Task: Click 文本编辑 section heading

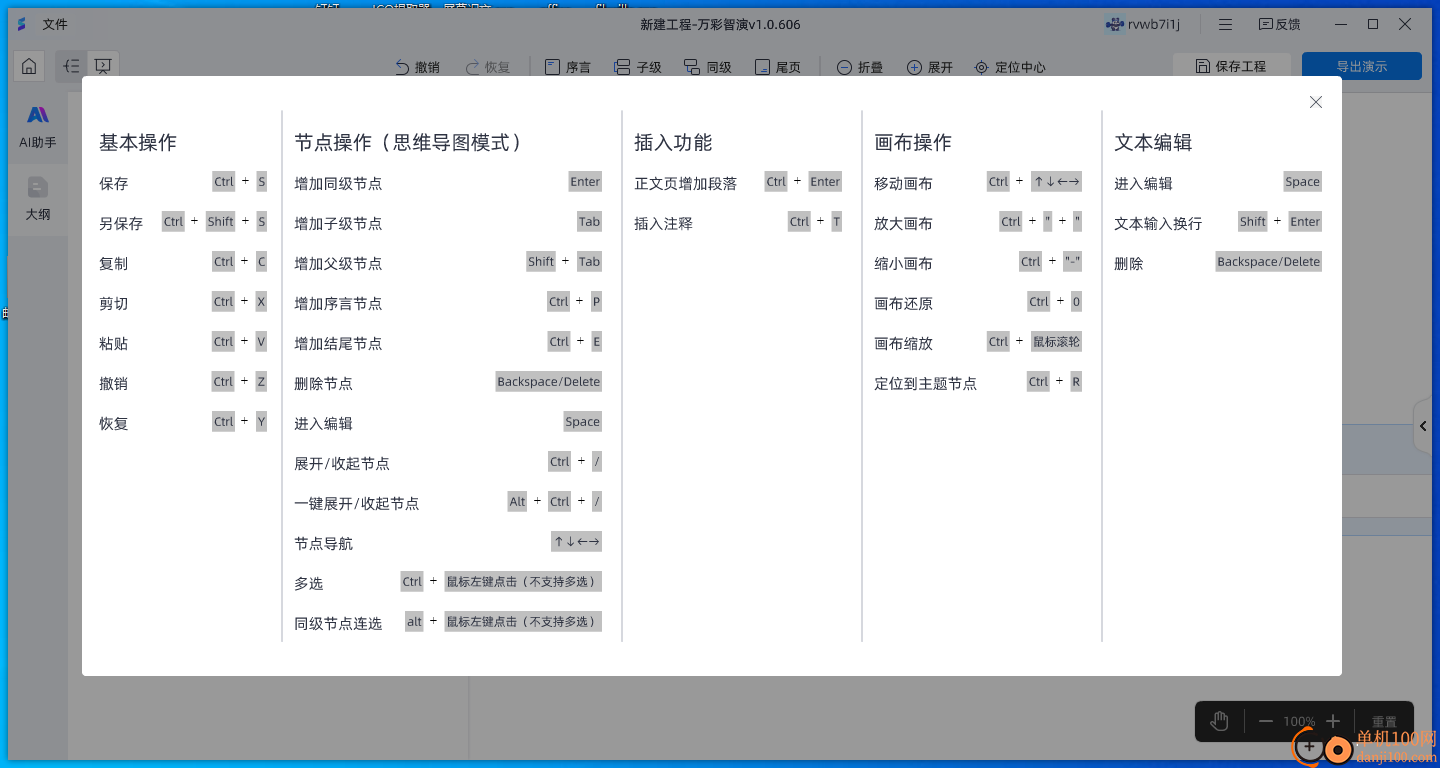Action: pyautogui.click(x=1153, y=142)
